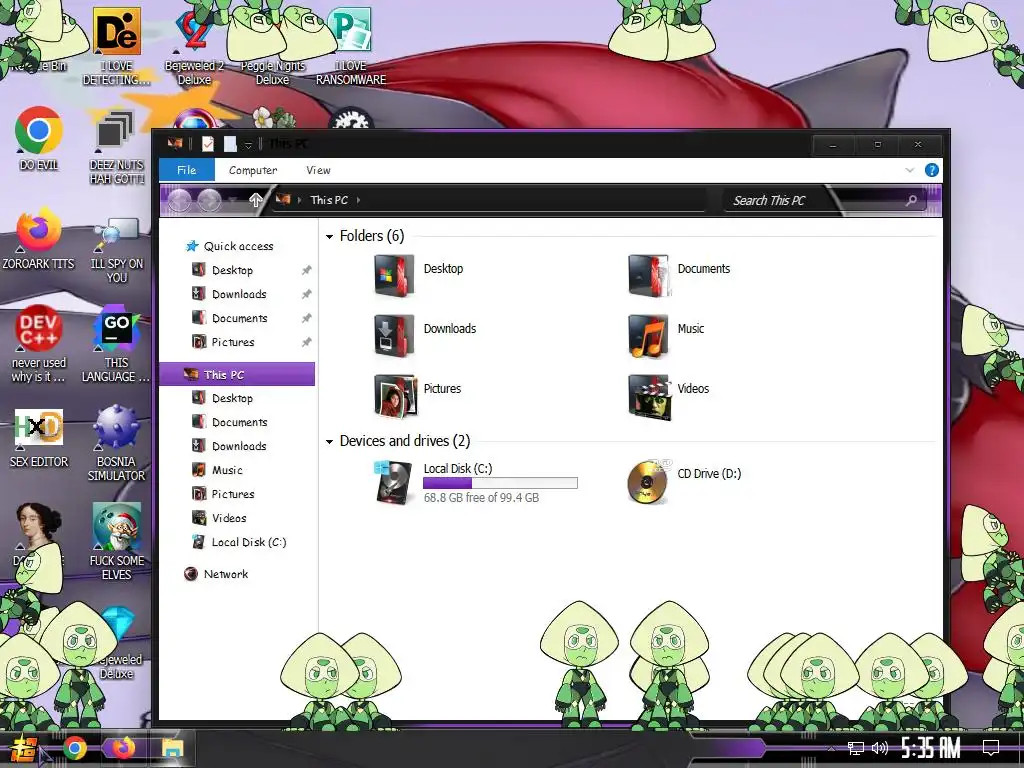Image resolution: width=1024 pixels, height=768 pixels.
Task: Select I LOVE DETECTING desktop shortcut
Action: click(116, 47)
